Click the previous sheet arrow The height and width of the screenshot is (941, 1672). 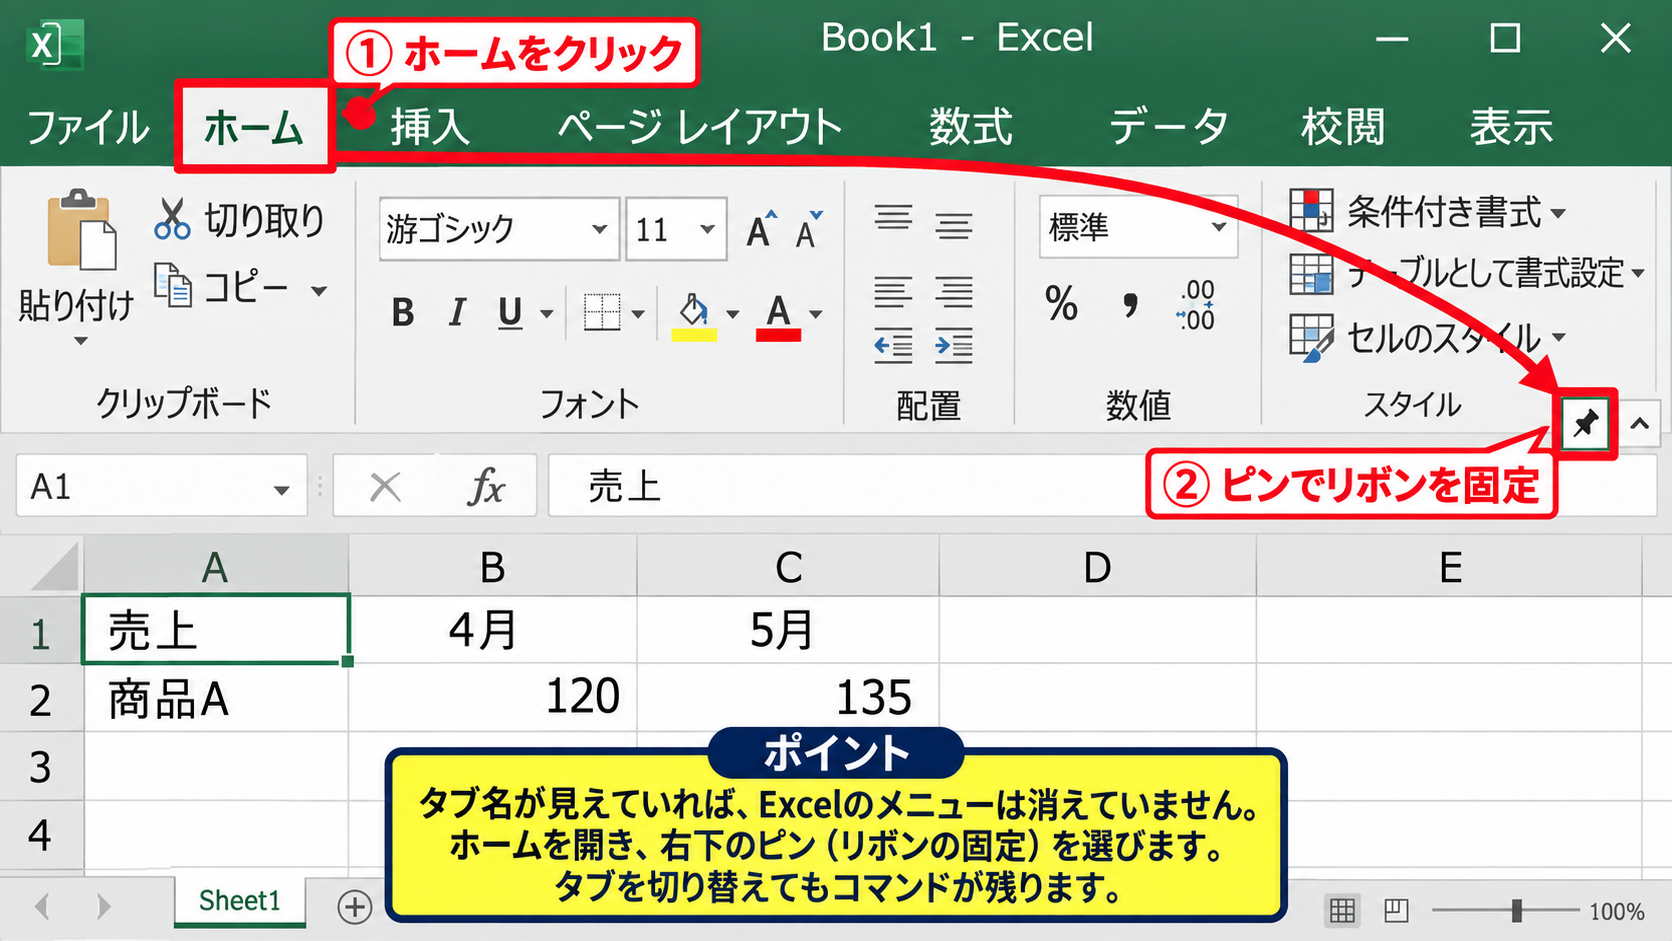click(x=42, y=907)
